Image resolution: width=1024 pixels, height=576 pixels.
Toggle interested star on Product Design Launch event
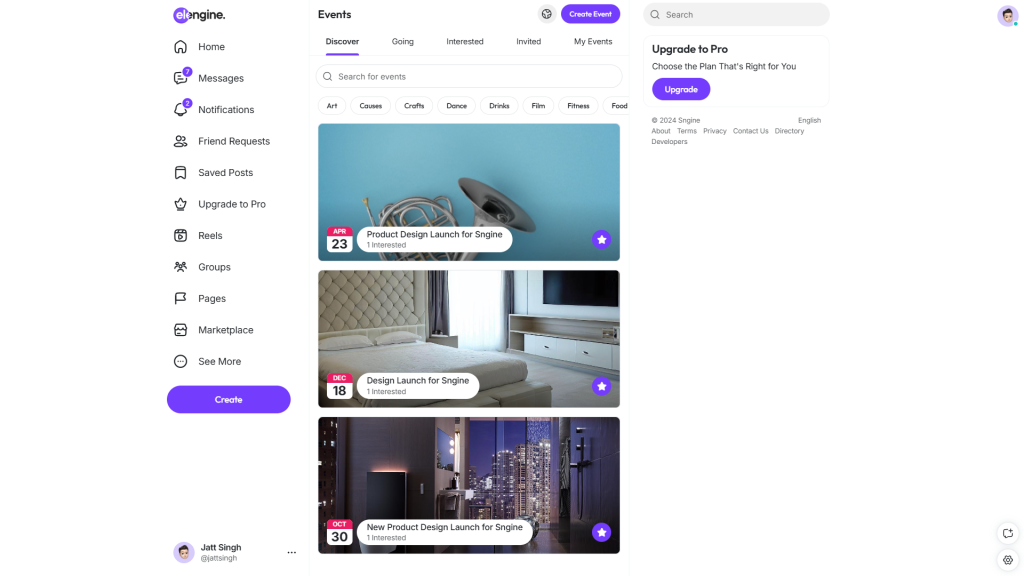coord(601,239)
